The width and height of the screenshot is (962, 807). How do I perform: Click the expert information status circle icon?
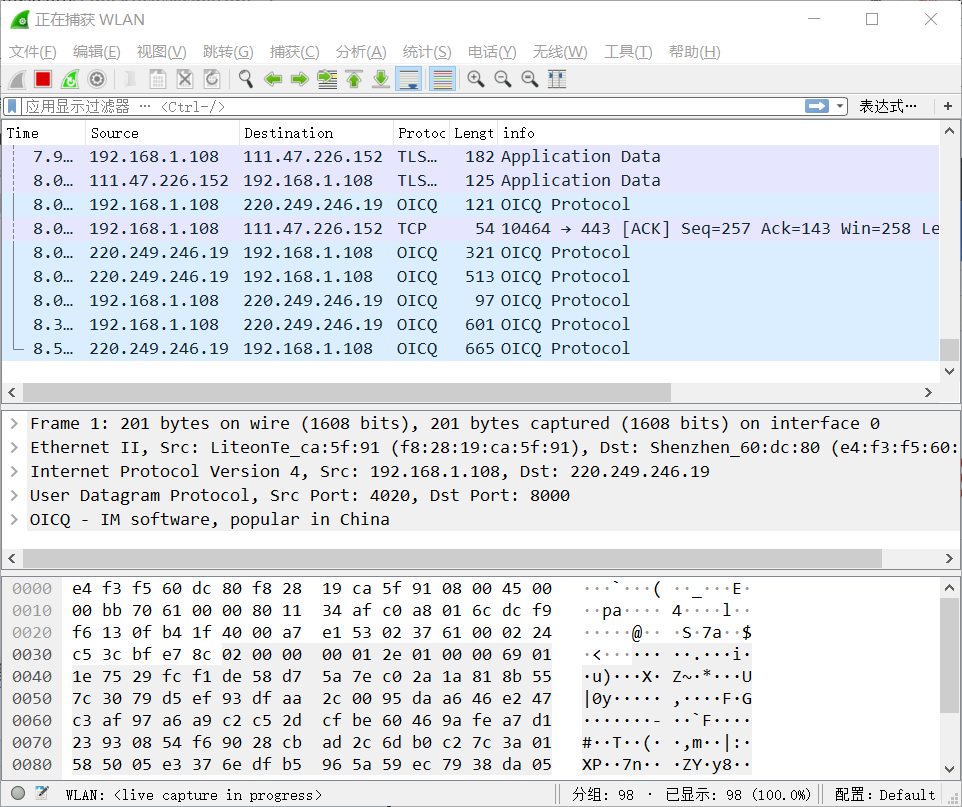pos(18,793)
